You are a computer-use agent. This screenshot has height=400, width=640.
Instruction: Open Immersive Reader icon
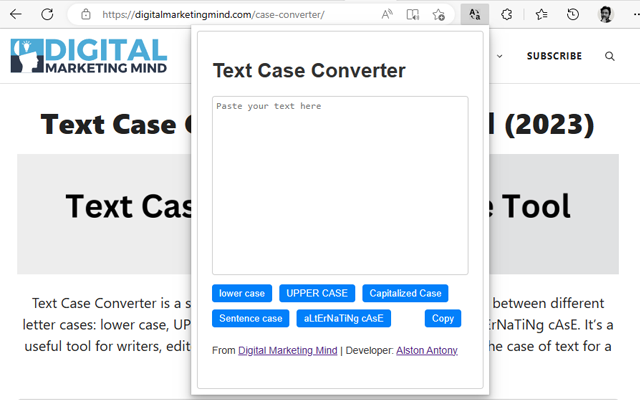pyautogui.click(x=413, y=15)
